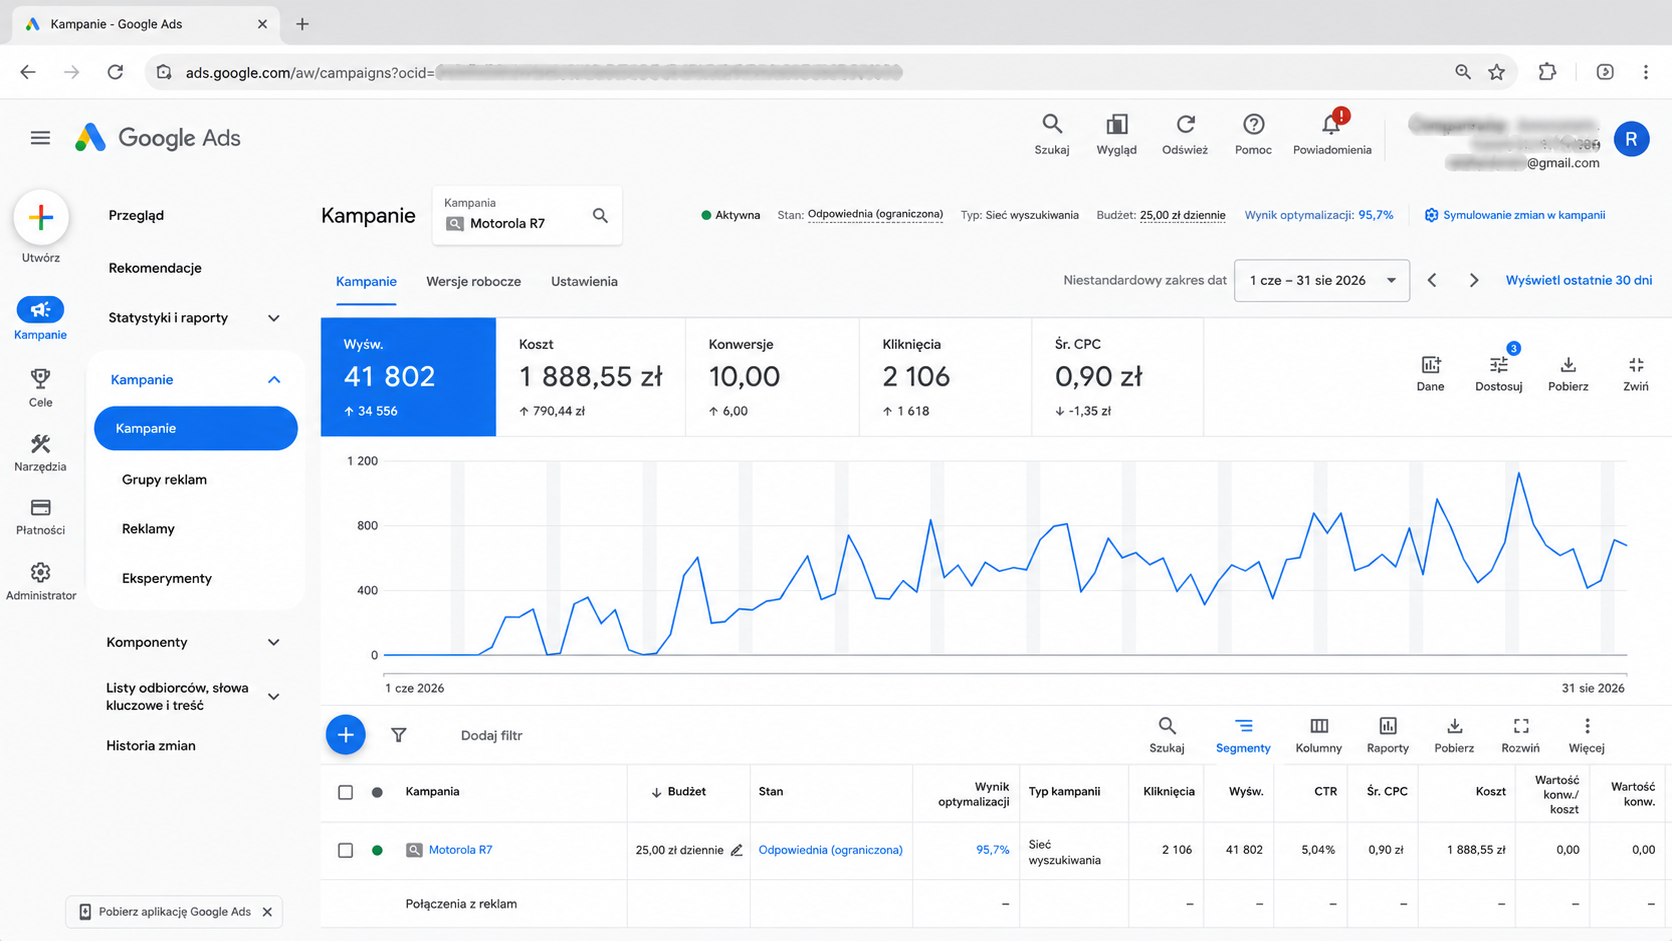
Task: Select the Koszt metric card
Action: point(591,377)
